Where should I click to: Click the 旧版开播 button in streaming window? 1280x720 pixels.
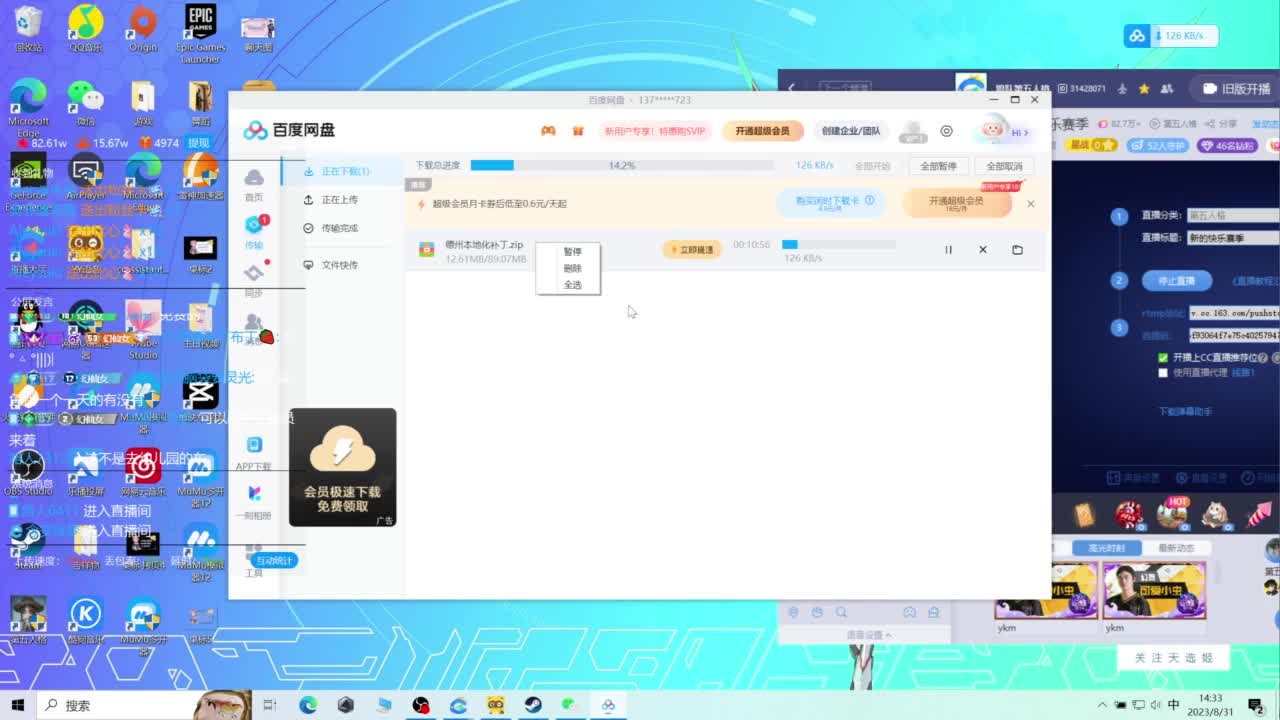coord(1239,89)
